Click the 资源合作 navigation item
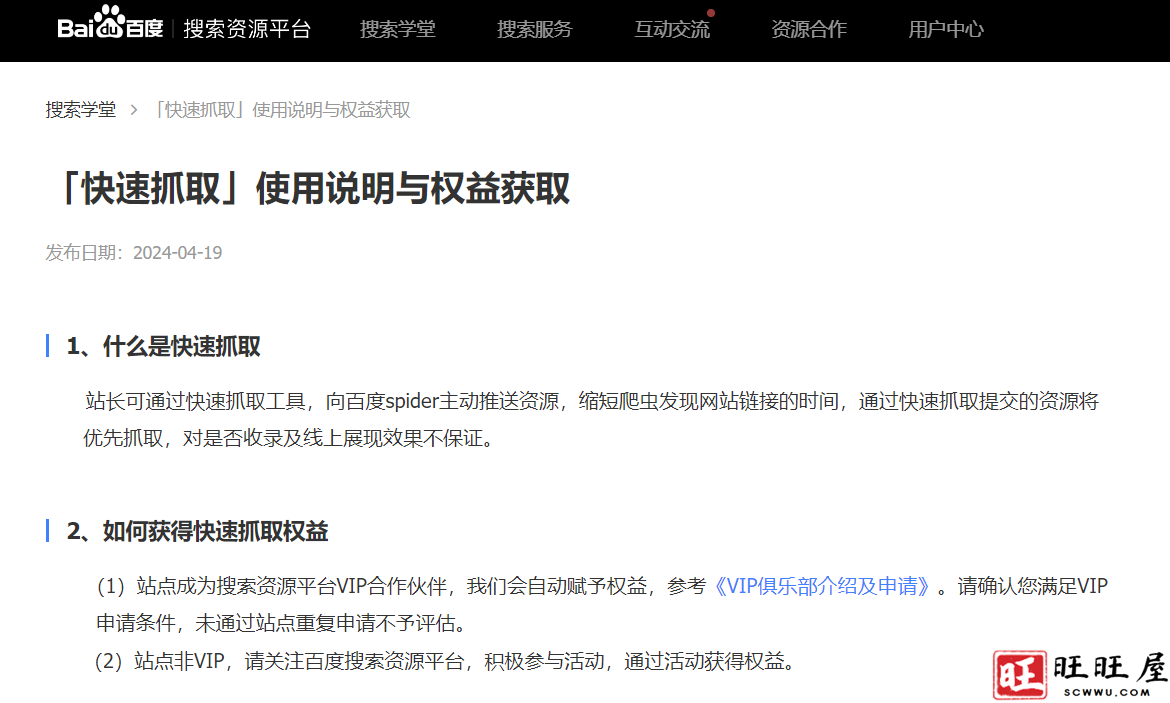The width and height of the screenshot is (1170, 703). pyautogui.click(x=809, y=30)
